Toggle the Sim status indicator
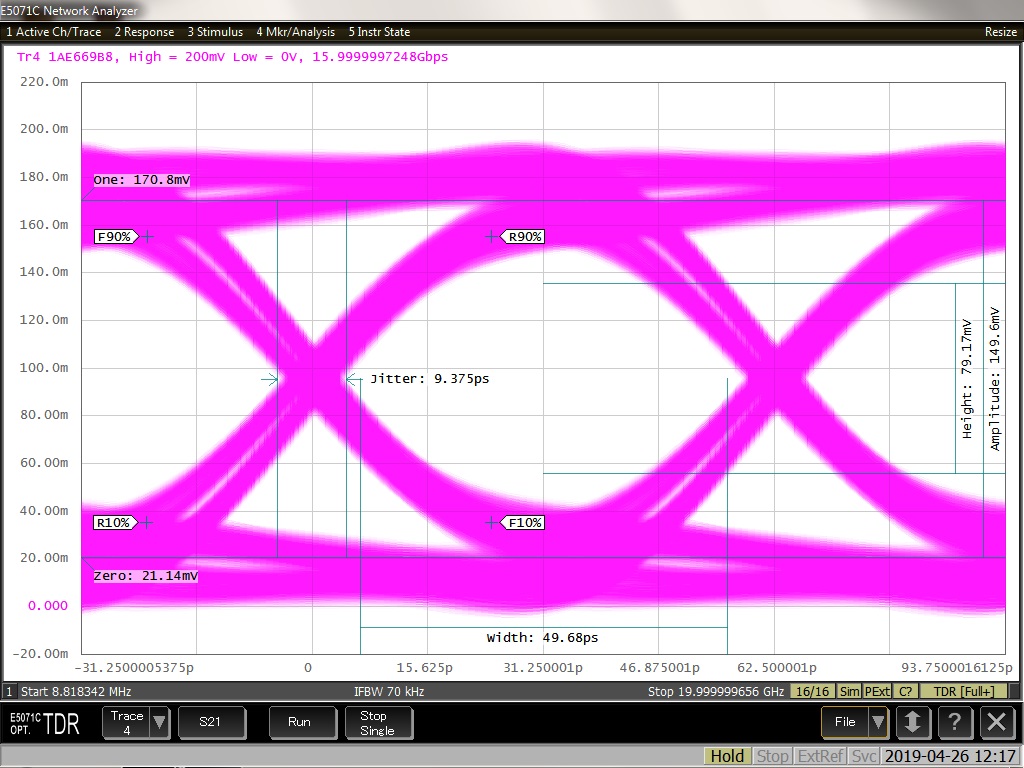 click(849, 691)
